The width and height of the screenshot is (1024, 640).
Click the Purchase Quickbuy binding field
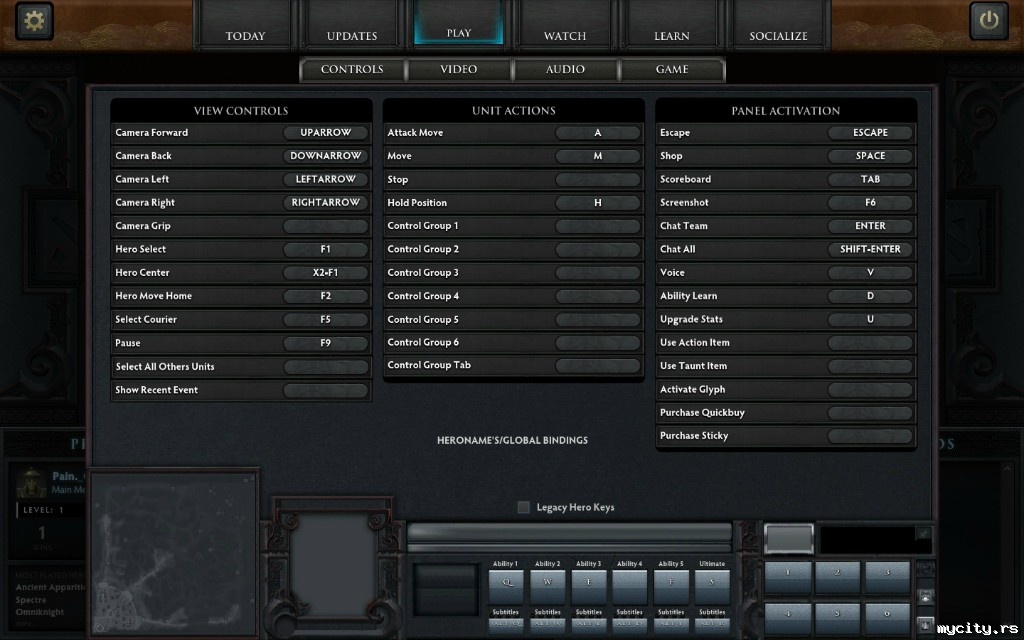tap(870, 413)
